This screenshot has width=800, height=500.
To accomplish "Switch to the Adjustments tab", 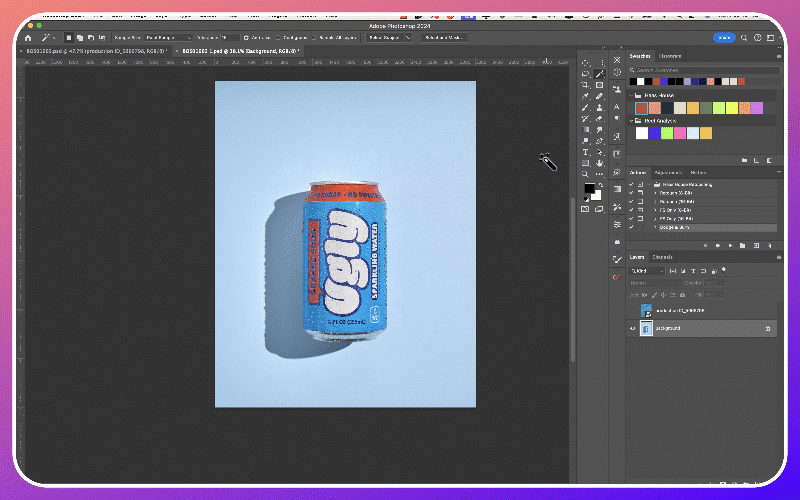I will [x=668, y=173].
